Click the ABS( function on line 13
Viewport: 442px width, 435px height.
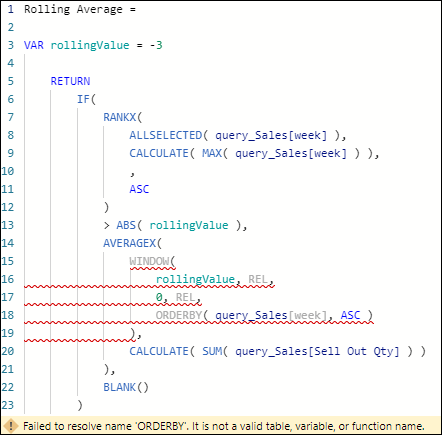pos(129,225)
